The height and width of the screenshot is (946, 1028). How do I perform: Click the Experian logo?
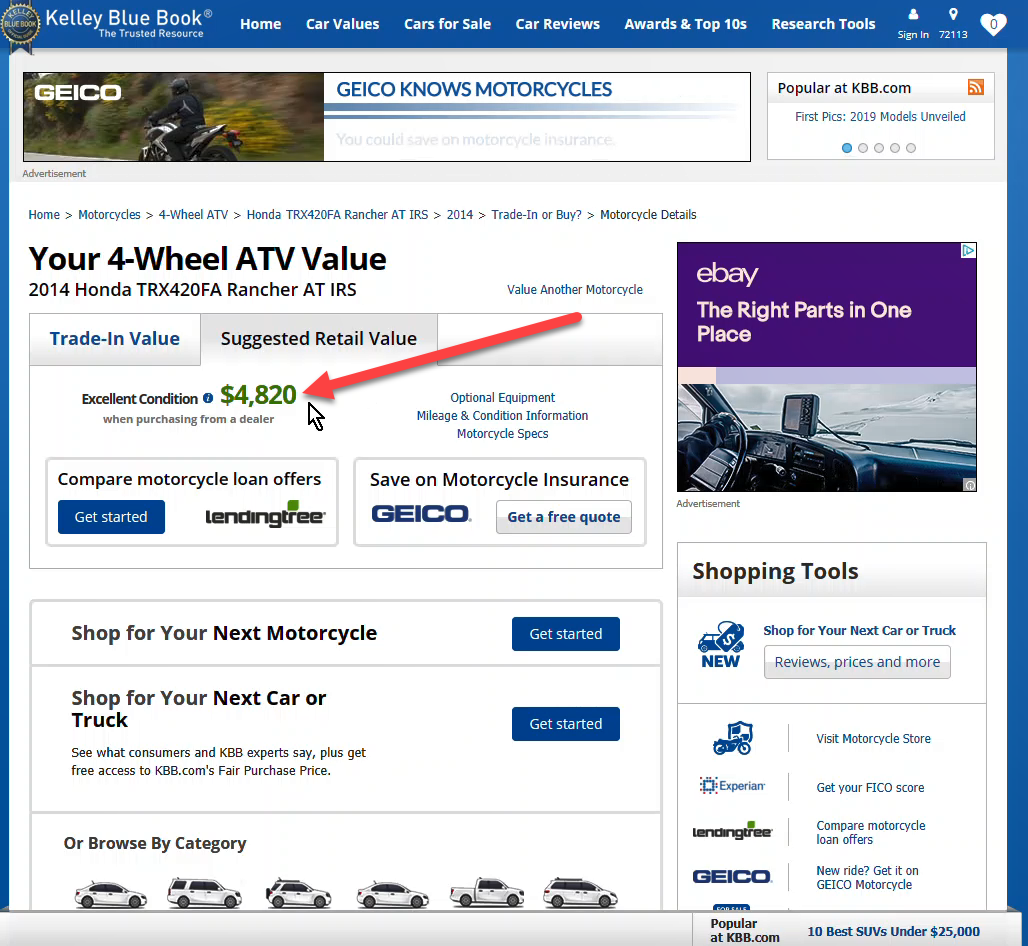click(x=732, y=785)
